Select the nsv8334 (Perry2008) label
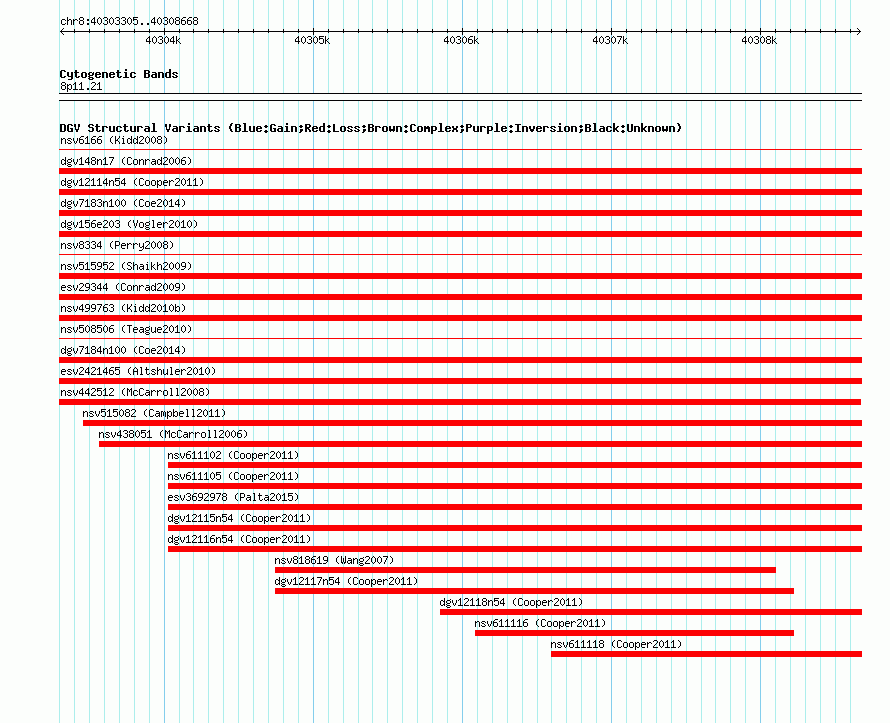Viewport: 890px width, 723px height. [117, 245]
